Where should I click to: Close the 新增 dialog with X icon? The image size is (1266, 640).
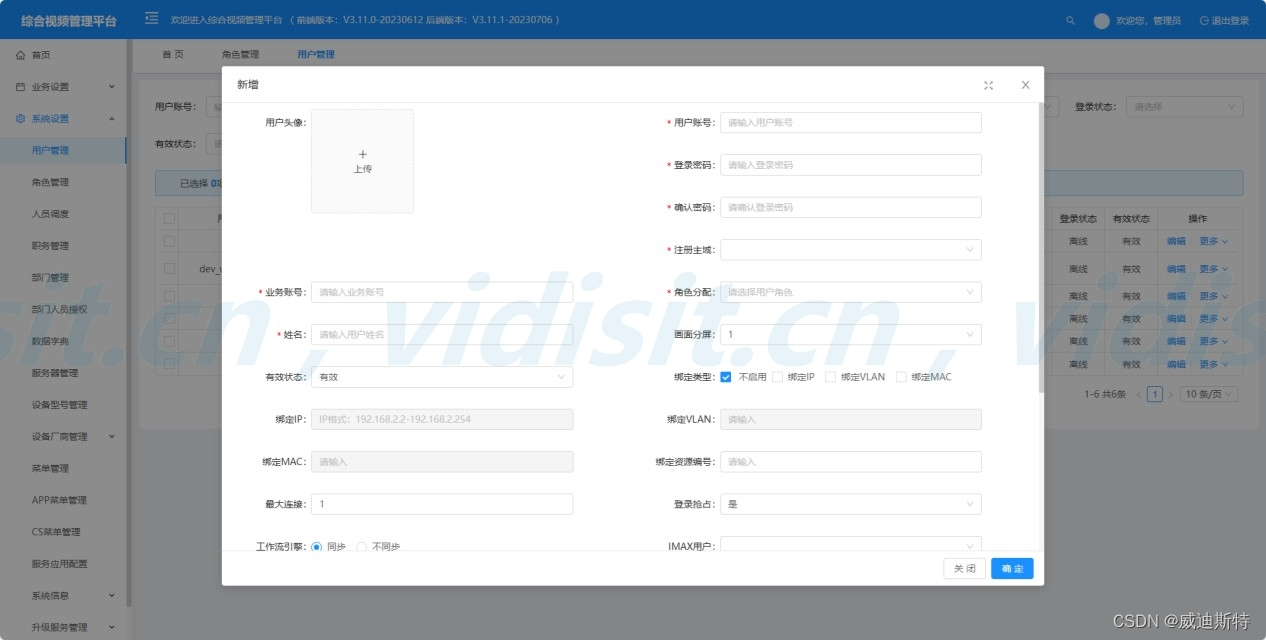tap(1025, 86)
